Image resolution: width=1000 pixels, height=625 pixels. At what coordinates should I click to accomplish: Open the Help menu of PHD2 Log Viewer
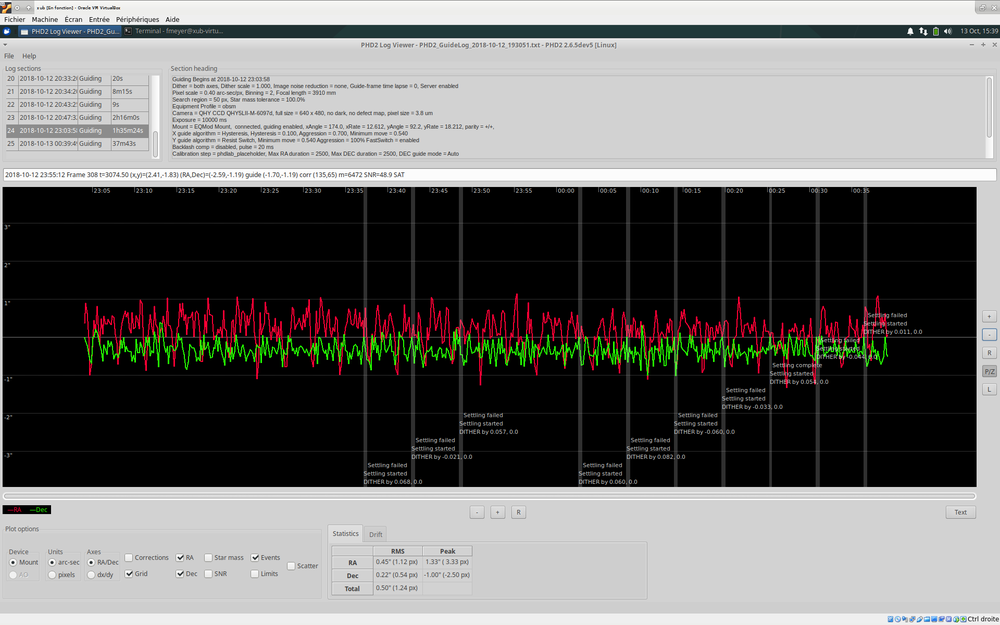coord(29,56)
